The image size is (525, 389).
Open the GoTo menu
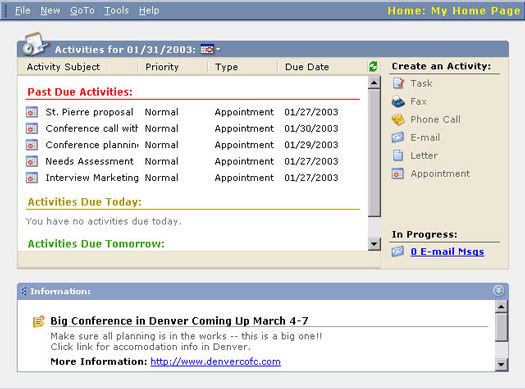[82, 11]
